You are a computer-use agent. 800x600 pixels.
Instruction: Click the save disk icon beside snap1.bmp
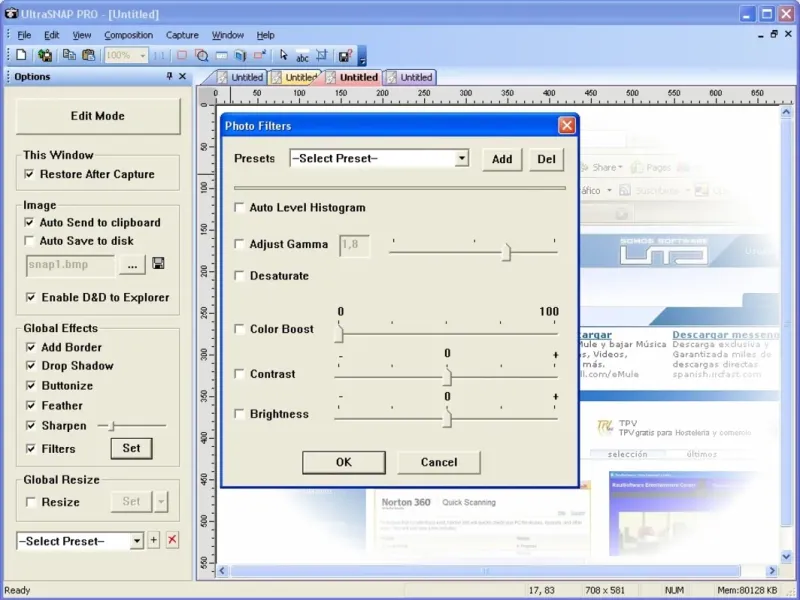coord(158,264)
